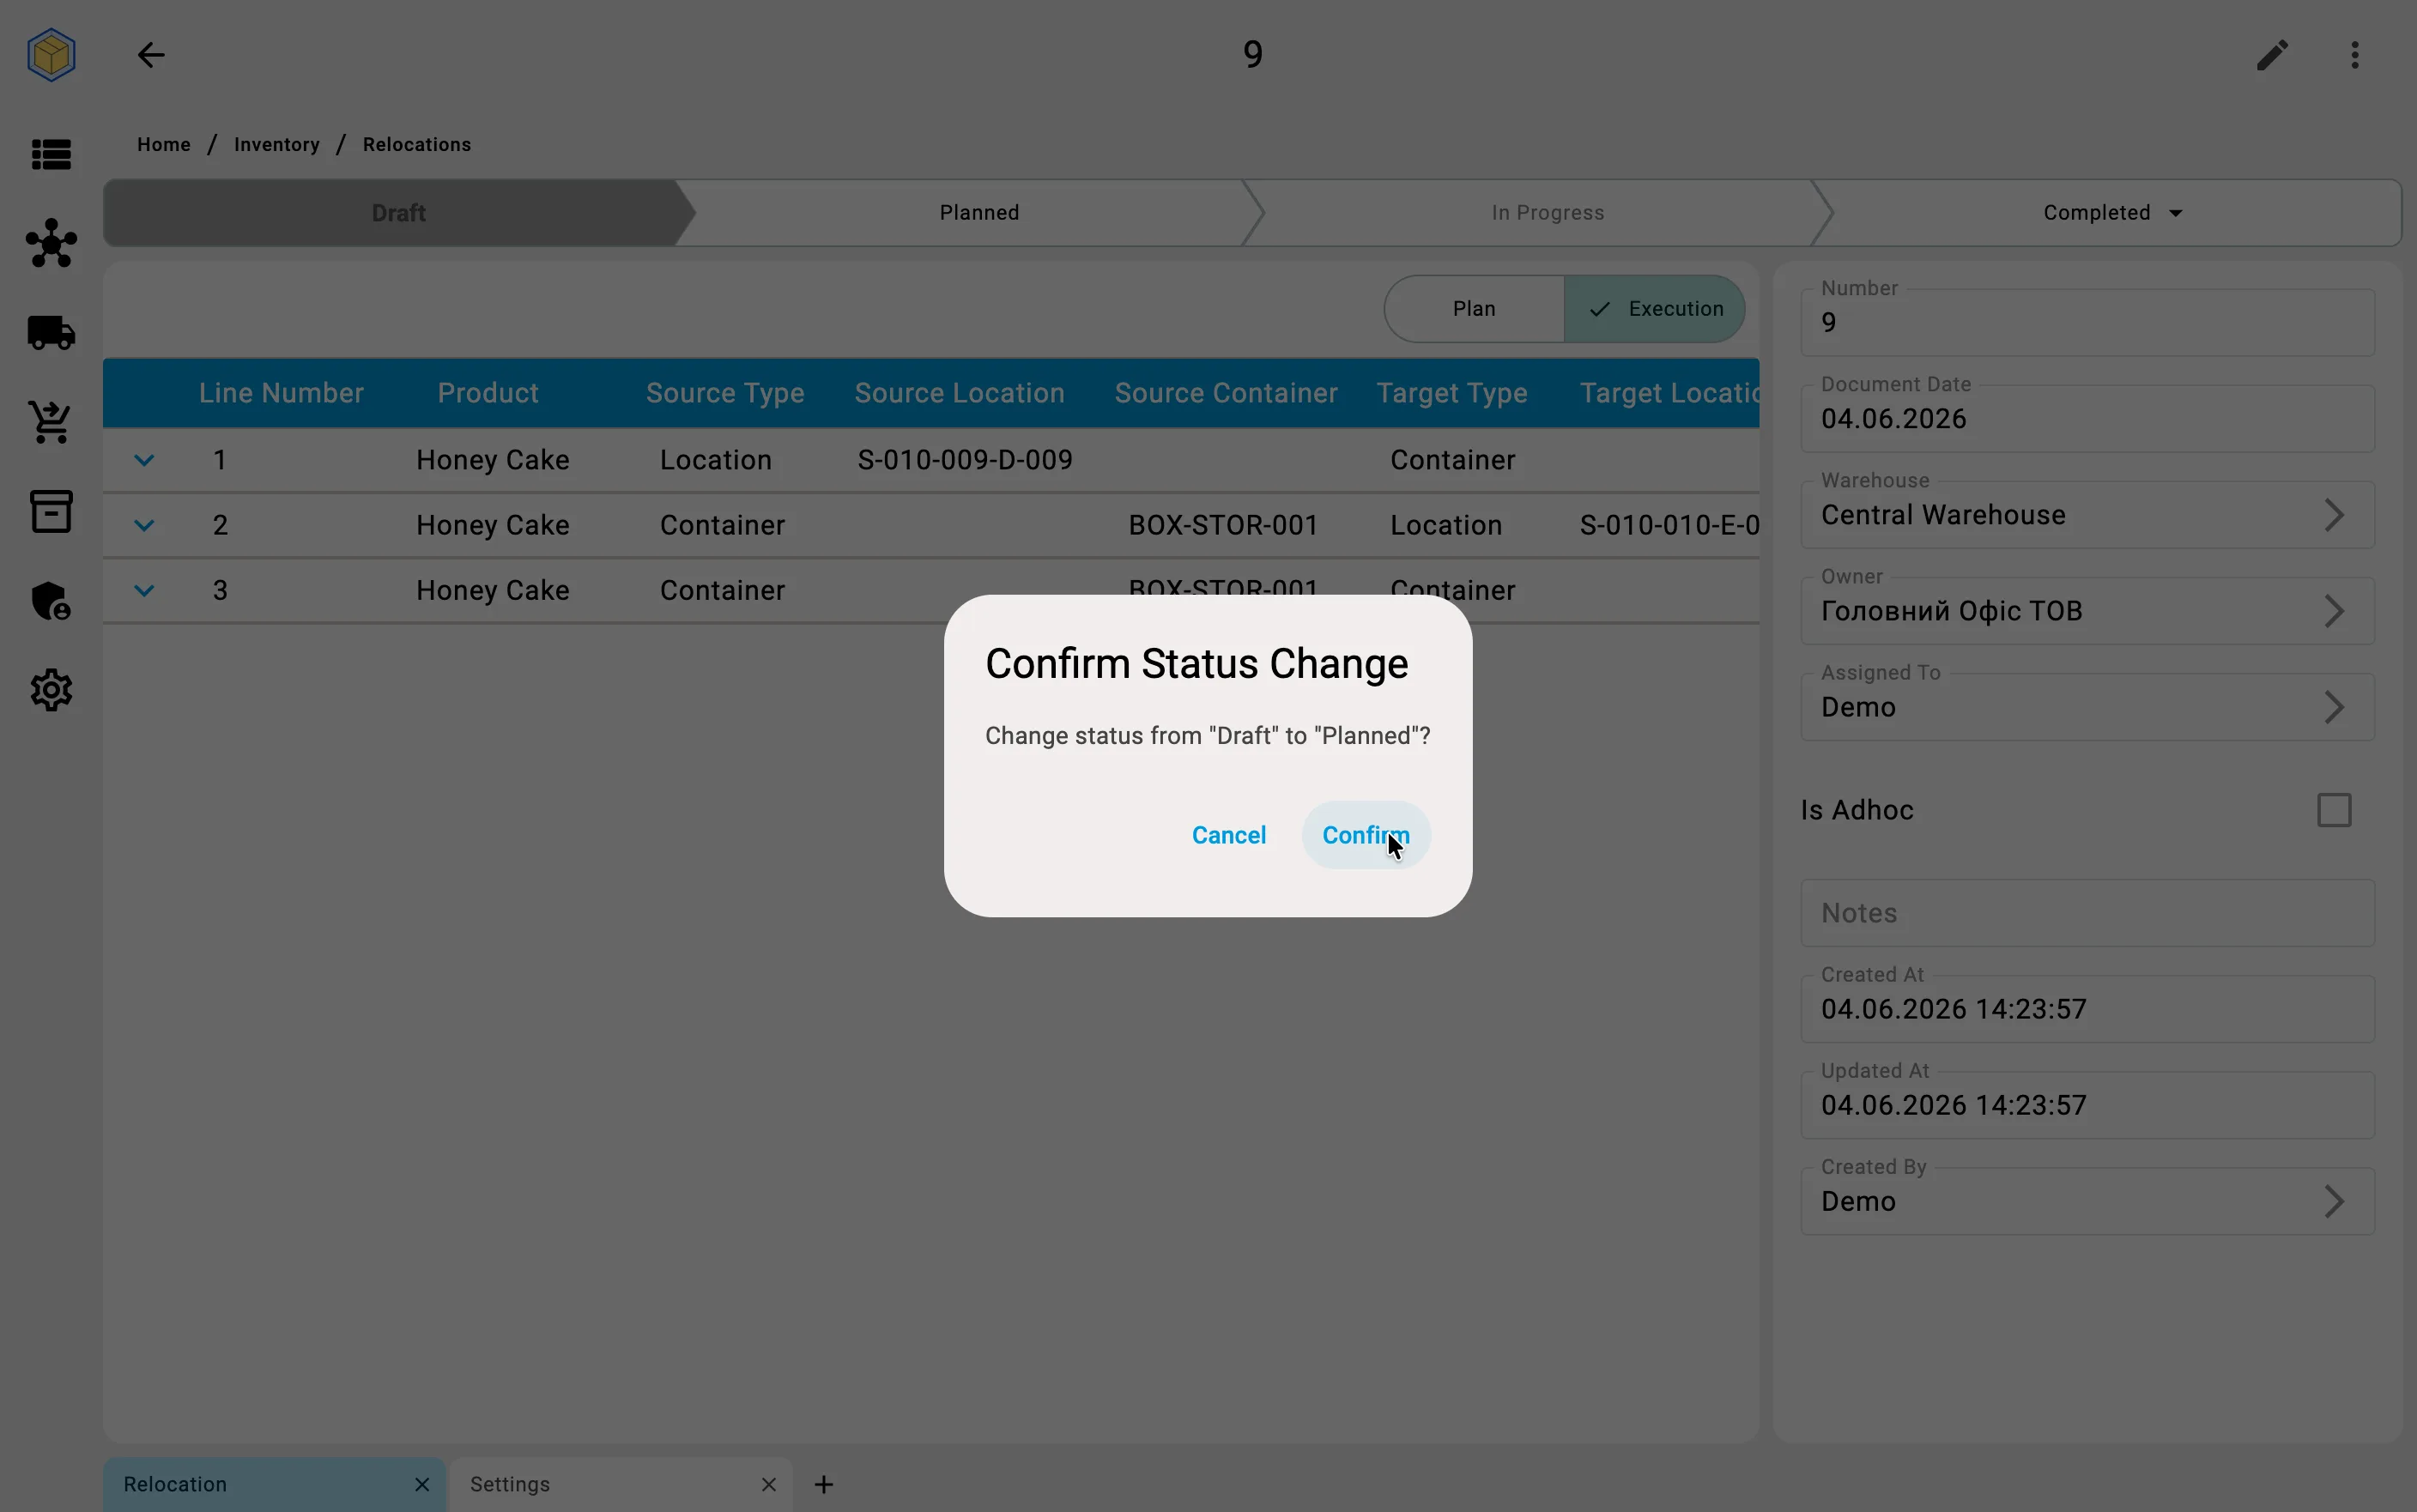2417x1512 pixels.
Task: Expand line 3 row chevron
Action: (144, 590)
